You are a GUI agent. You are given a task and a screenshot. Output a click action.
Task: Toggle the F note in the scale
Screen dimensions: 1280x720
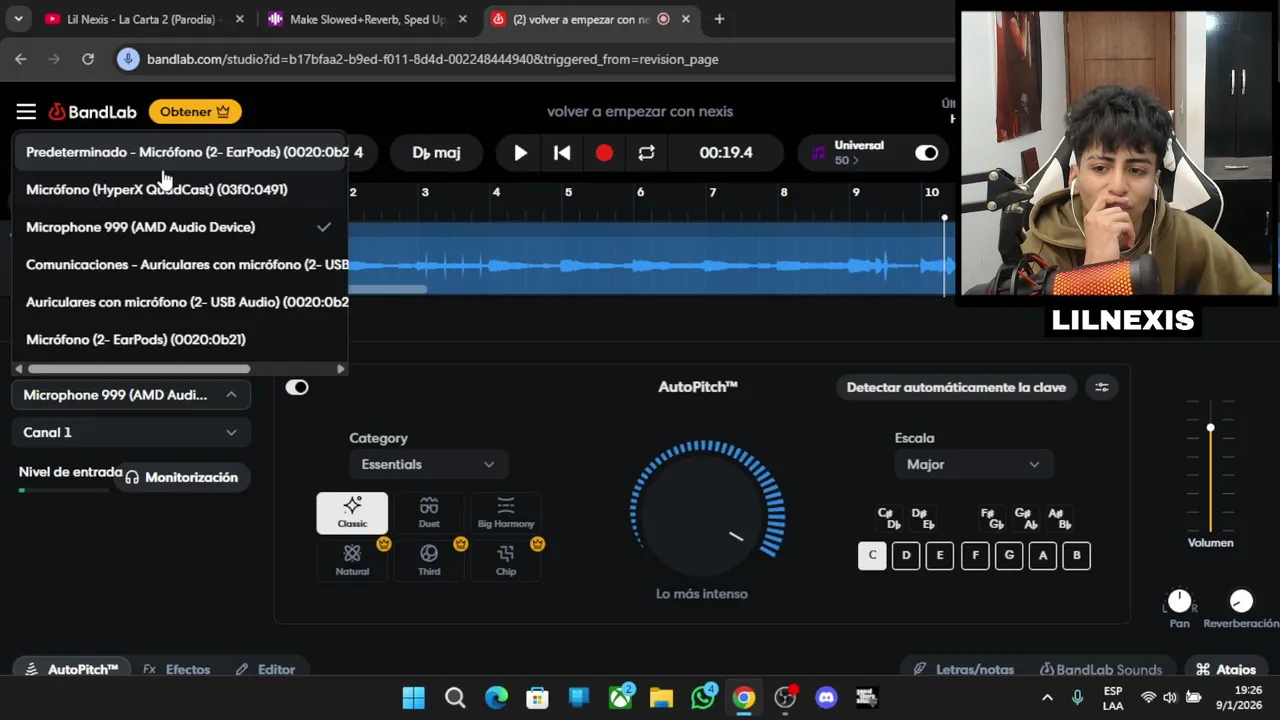[975, 555]
